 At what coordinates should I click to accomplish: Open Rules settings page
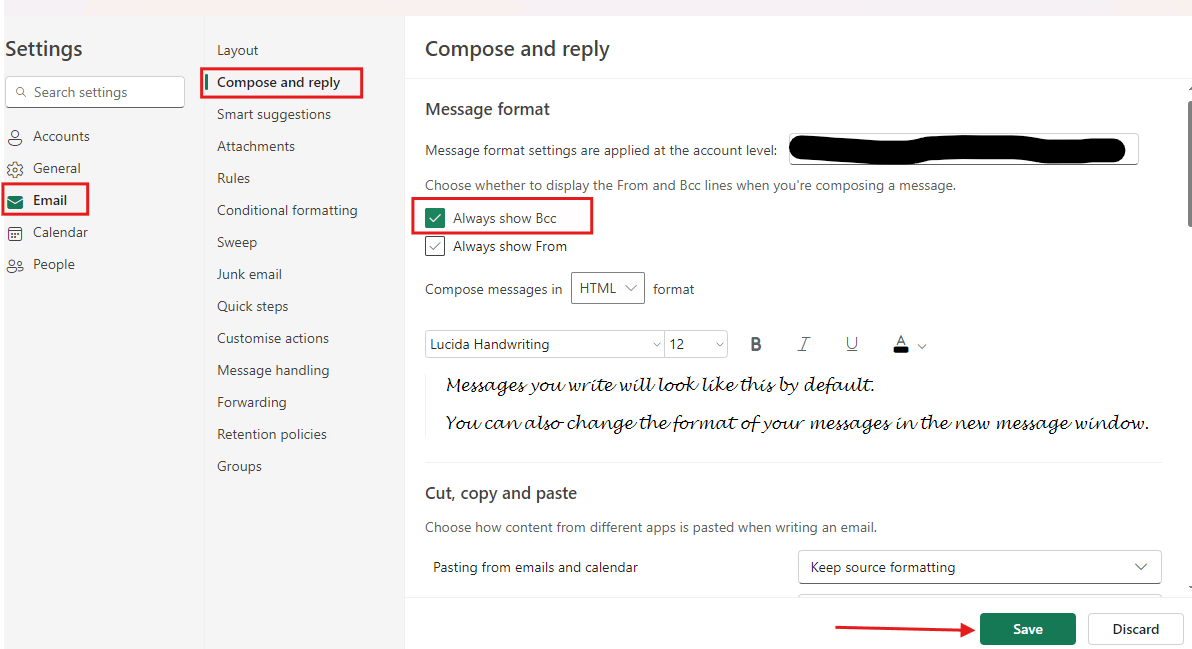click(x=233, y=178)
